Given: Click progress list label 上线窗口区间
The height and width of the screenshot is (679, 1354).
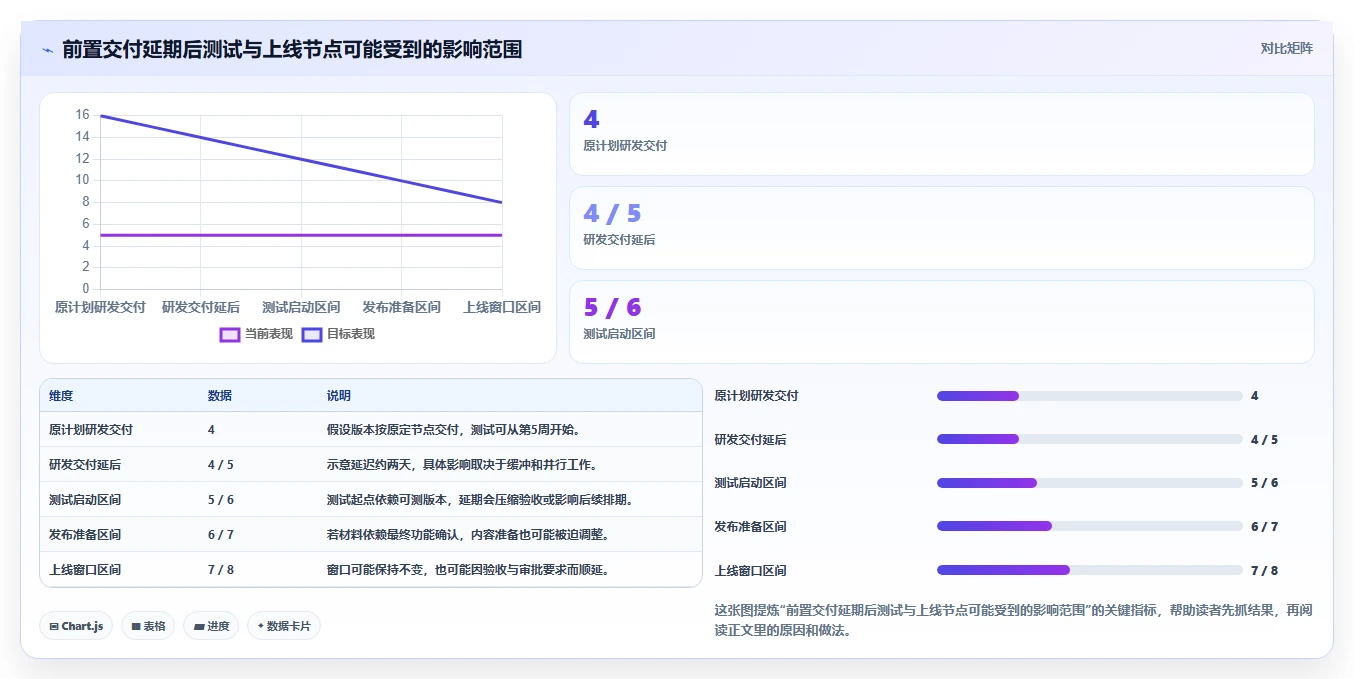Looking at the screenshot, I should pos(750,571).
